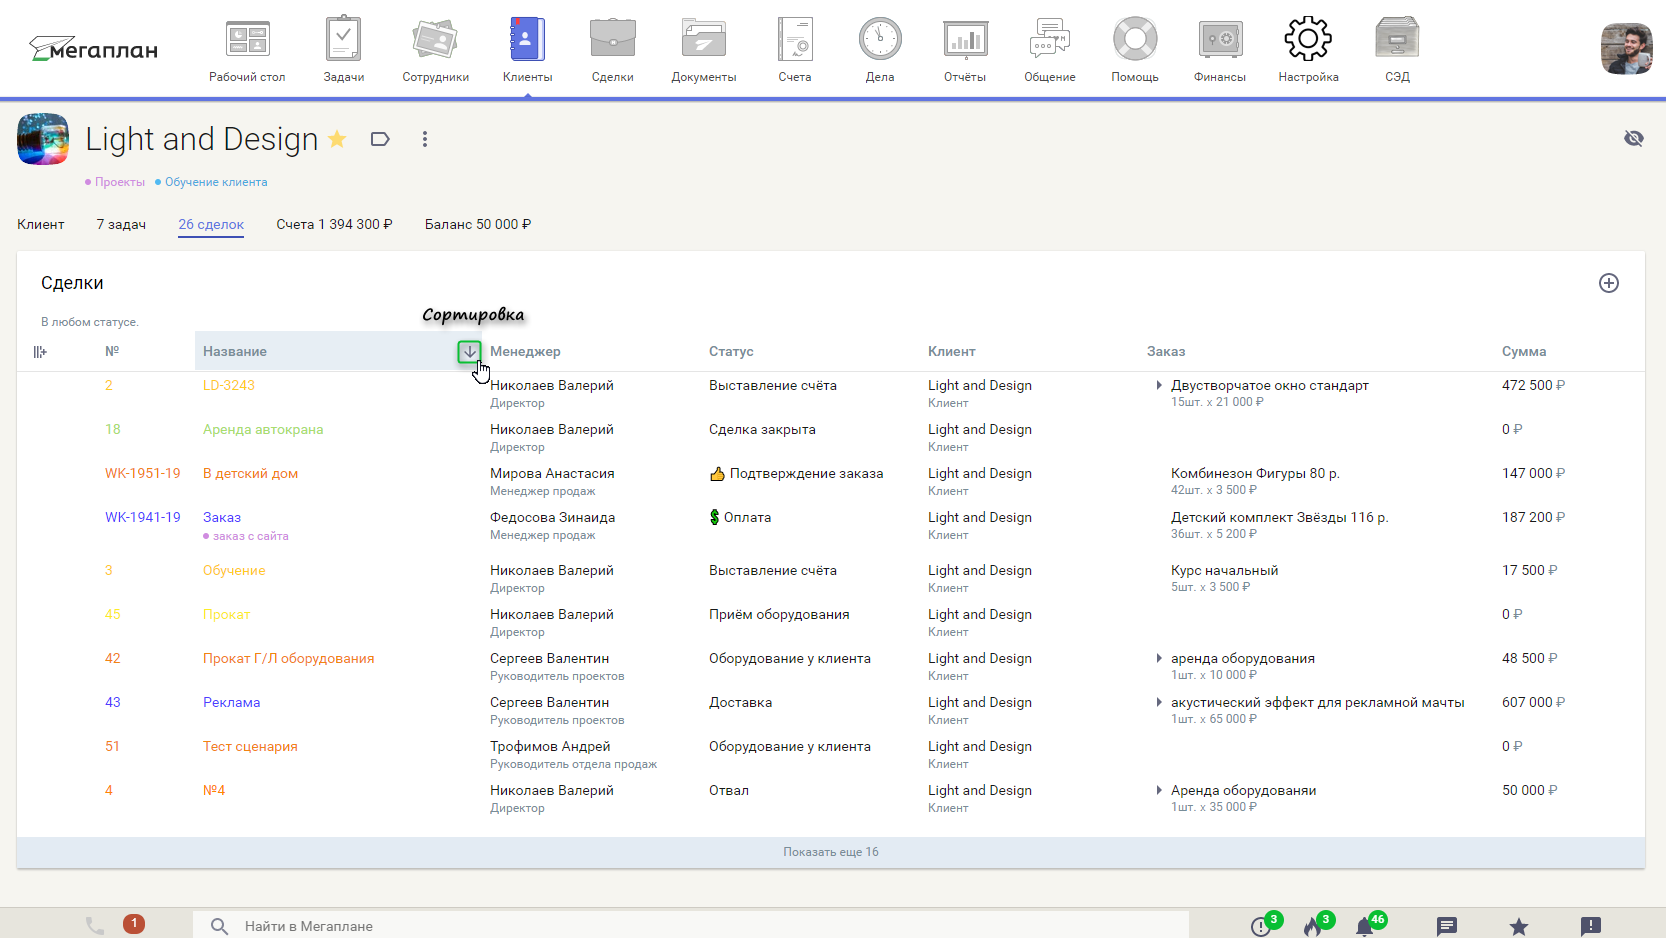Sort by Название column header

coord(235,352)
